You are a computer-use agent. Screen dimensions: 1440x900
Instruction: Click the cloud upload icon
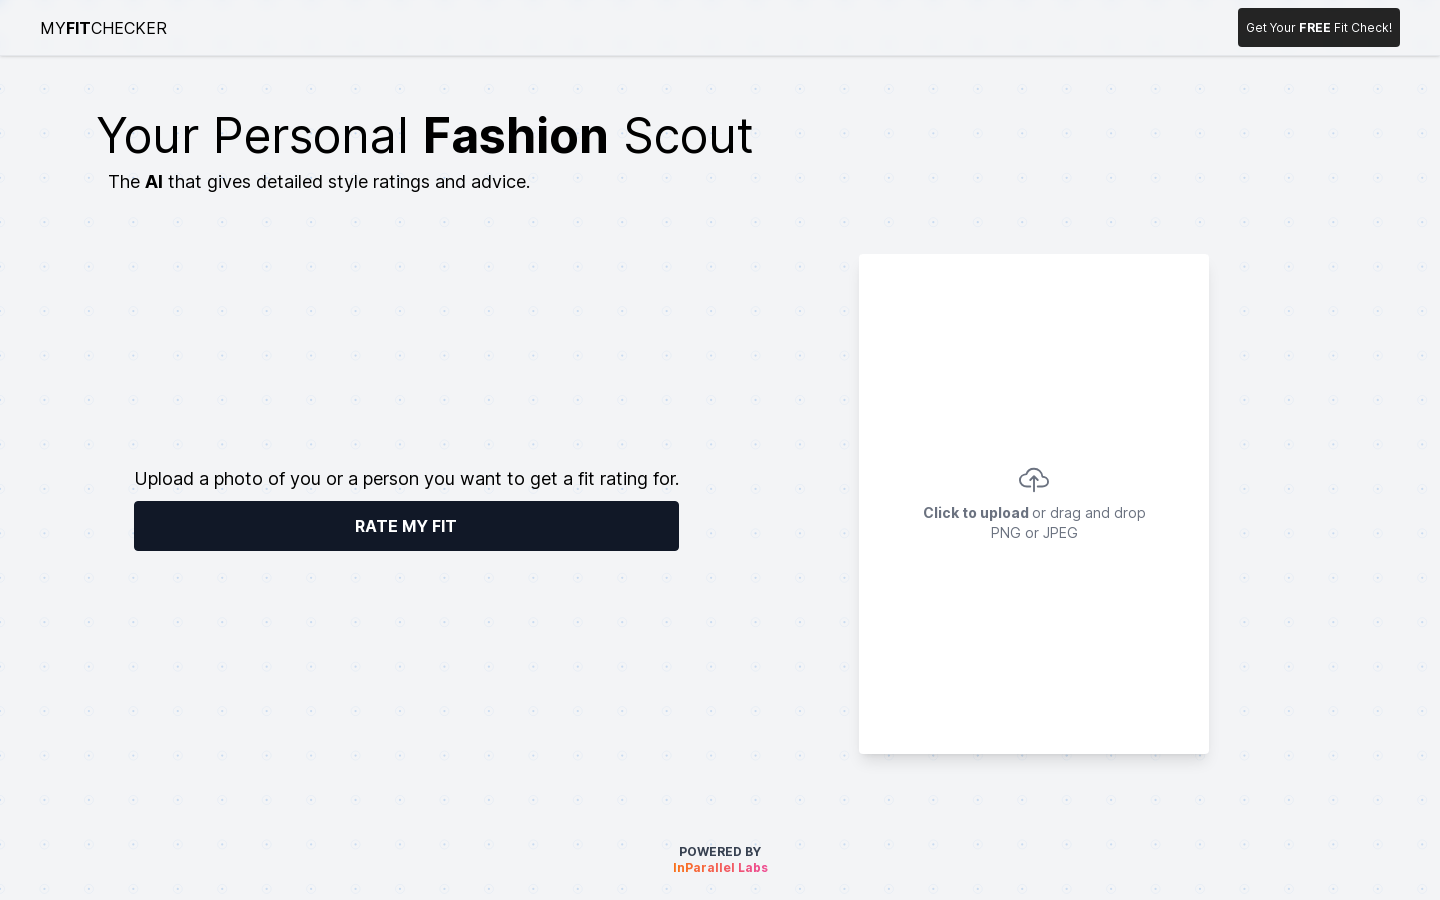tap(1033, 480)
